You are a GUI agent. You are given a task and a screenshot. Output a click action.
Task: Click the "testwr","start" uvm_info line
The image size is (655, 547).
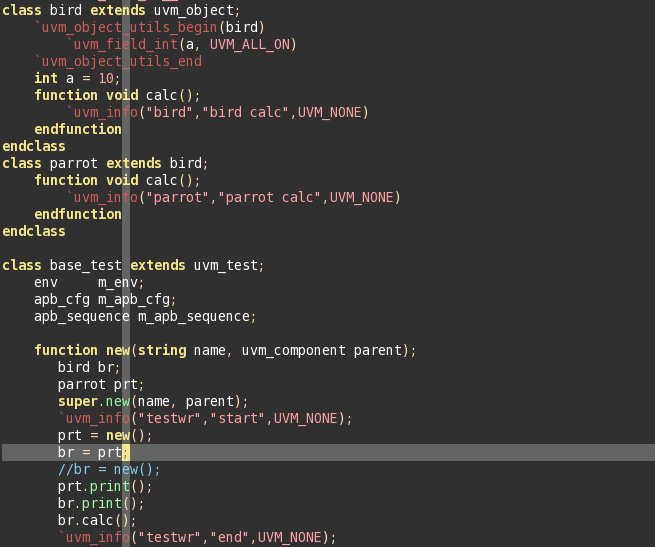205,418
